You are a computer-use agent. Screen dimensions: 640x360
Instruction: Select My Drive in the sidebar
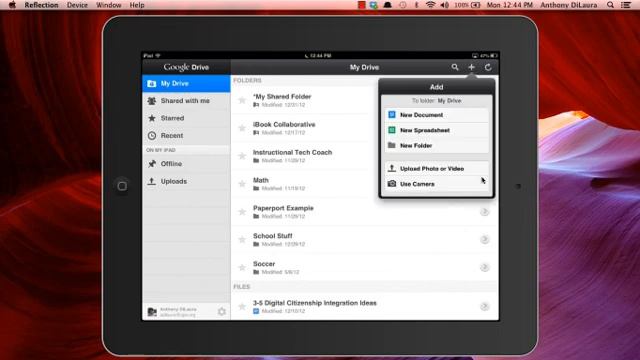pyautogui.click(x=186, y=83)
